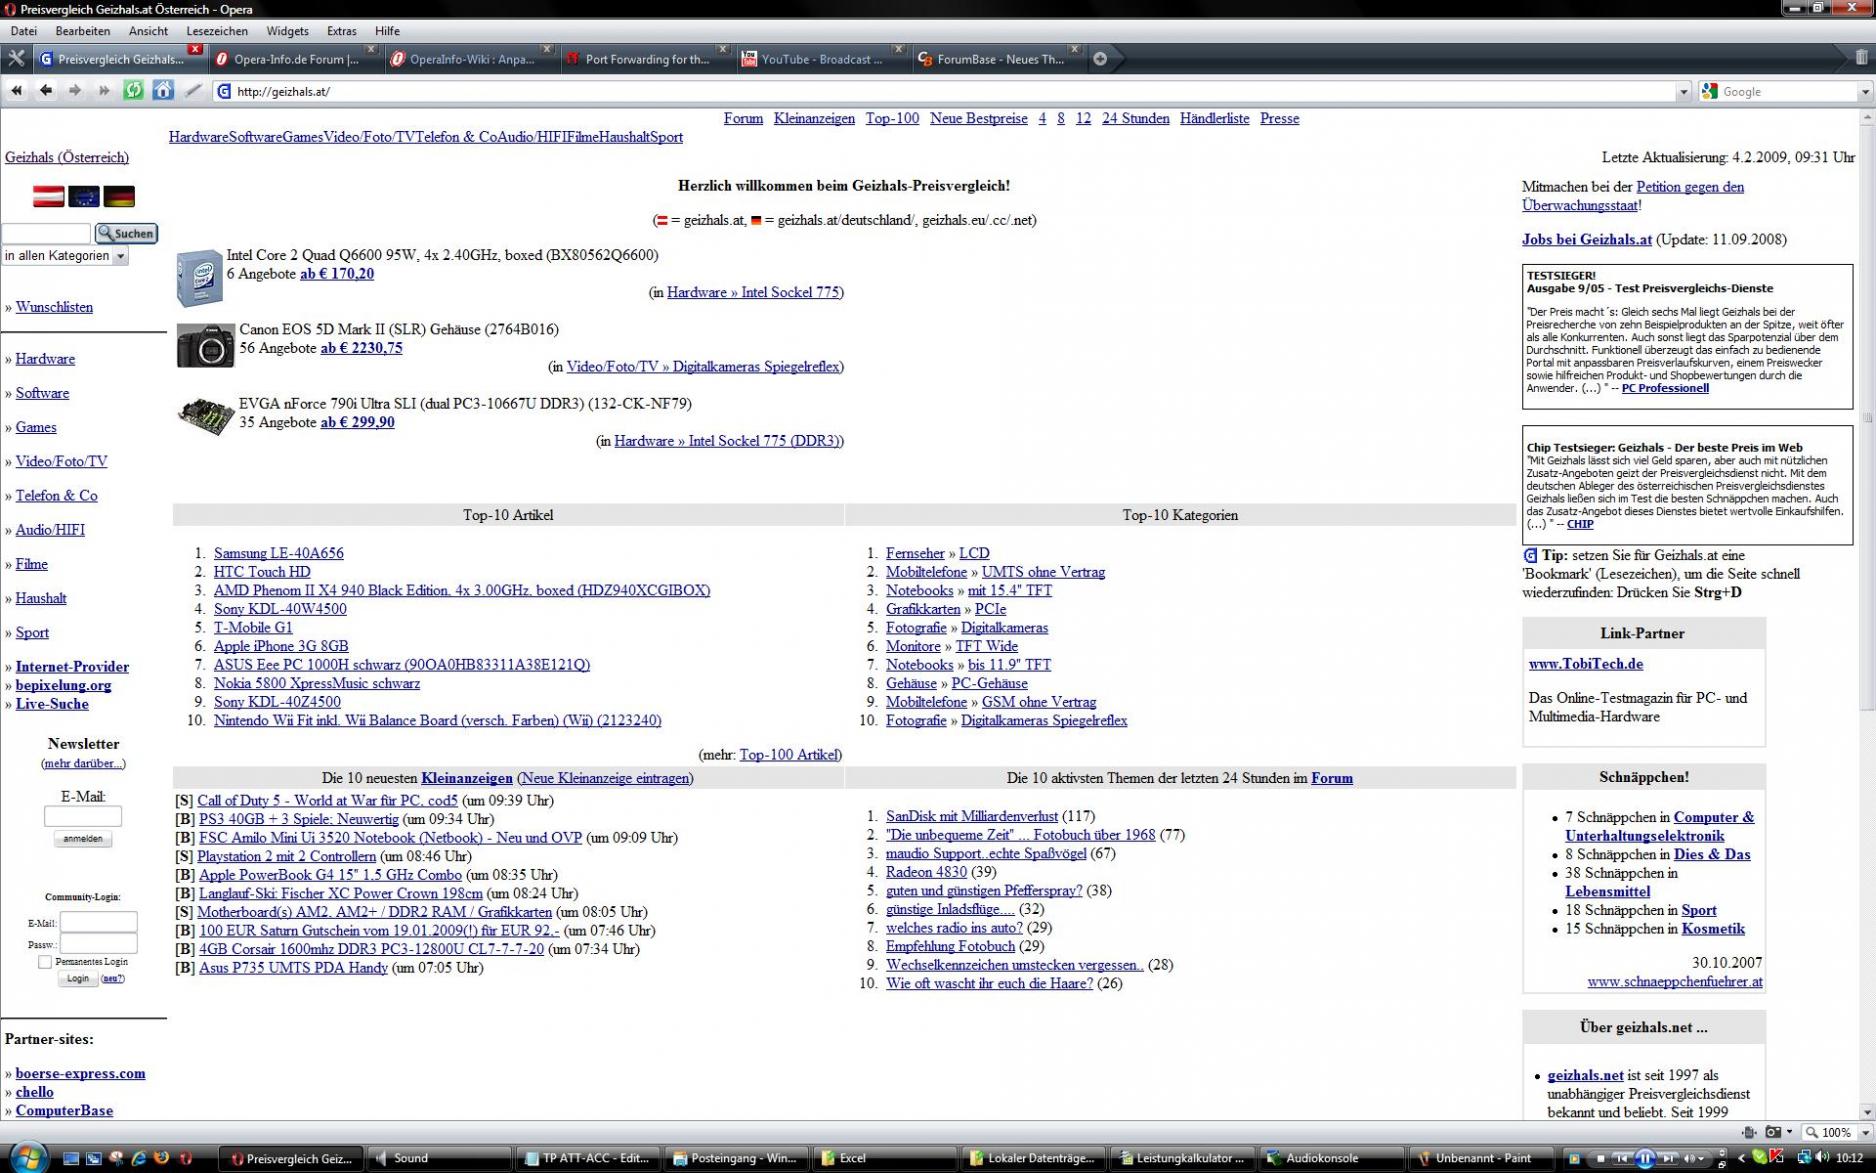
Task: Click the Suchen search button
Action: (x=126, y=233)
